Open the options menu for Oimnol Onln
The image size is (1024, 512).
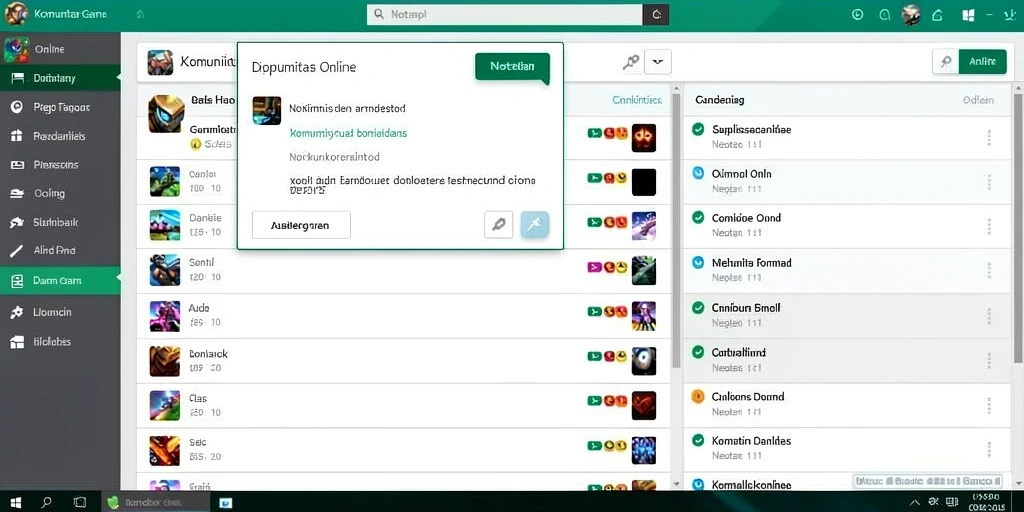989,182
